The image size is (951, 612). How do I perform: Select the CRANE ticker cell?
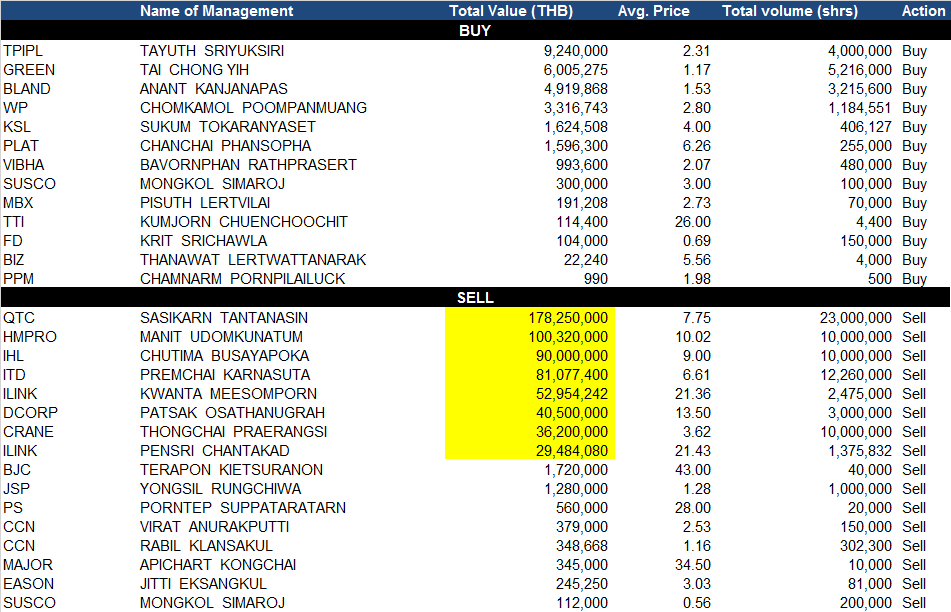pos(29,432)
